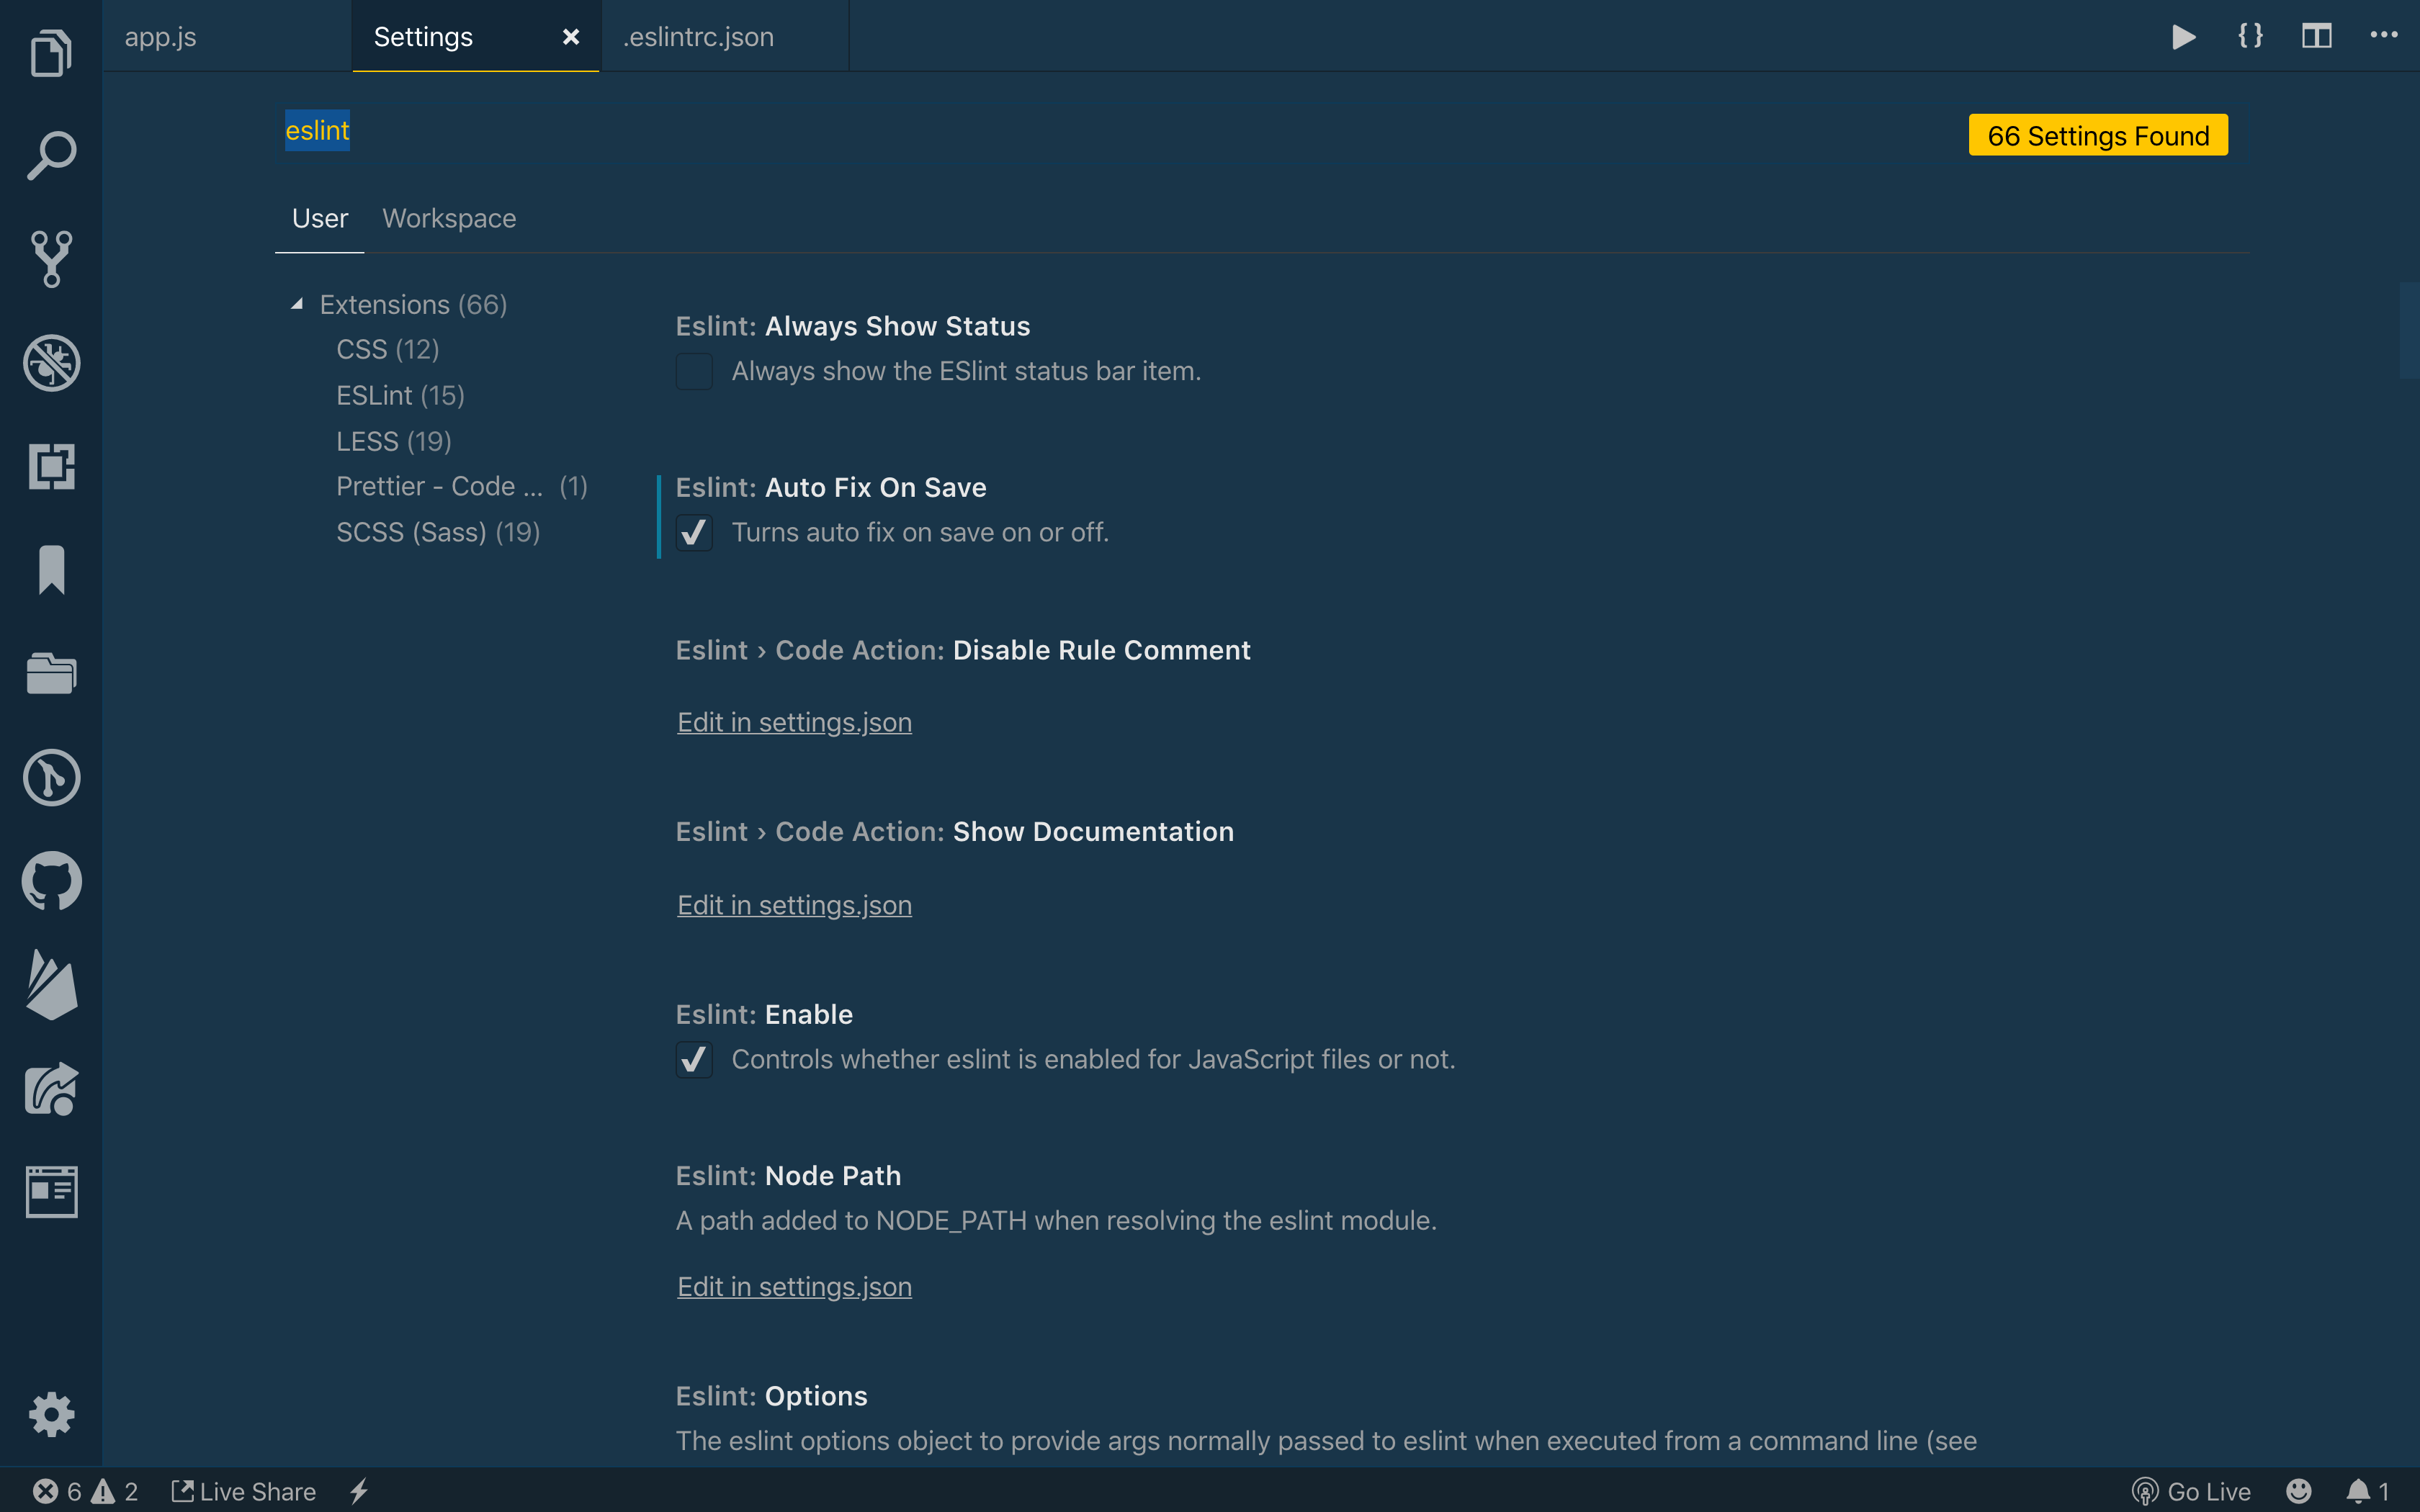Open the Debug panel icon
Viewport: 2420px width, 1512px height.
pos(51,363)
